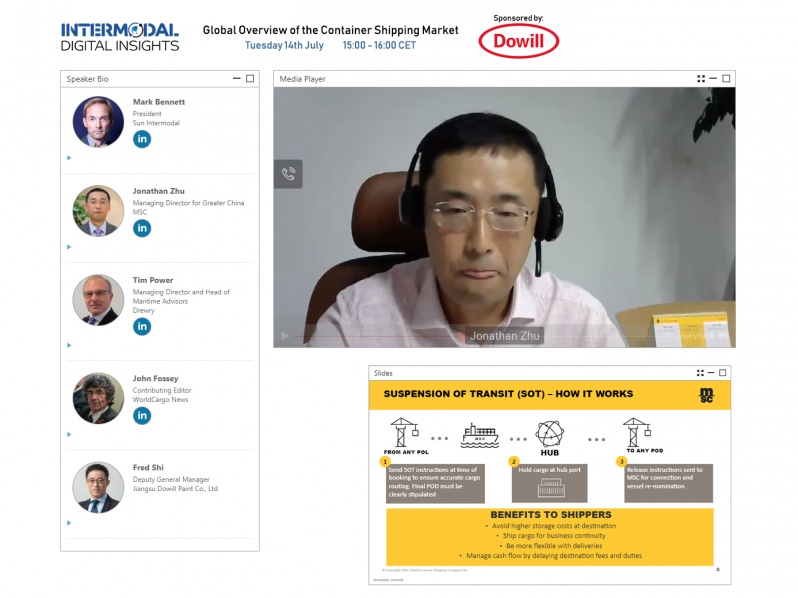The image size is (798, 598).
Task: Enter fullscreen on the Media Player panel
Action: pos(701,78)
